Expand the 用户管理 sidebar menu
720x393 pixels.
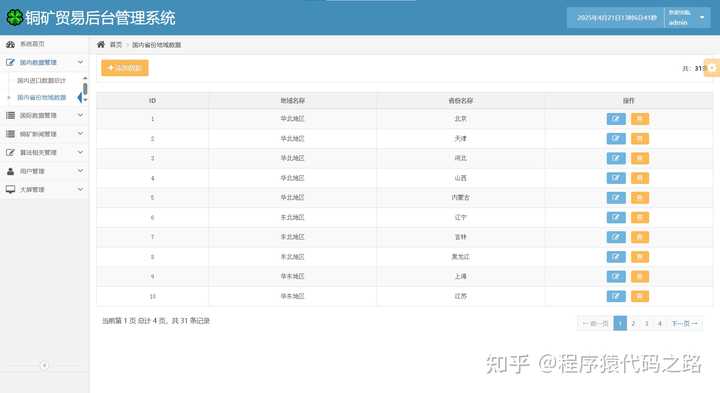[x=44, y=171]
